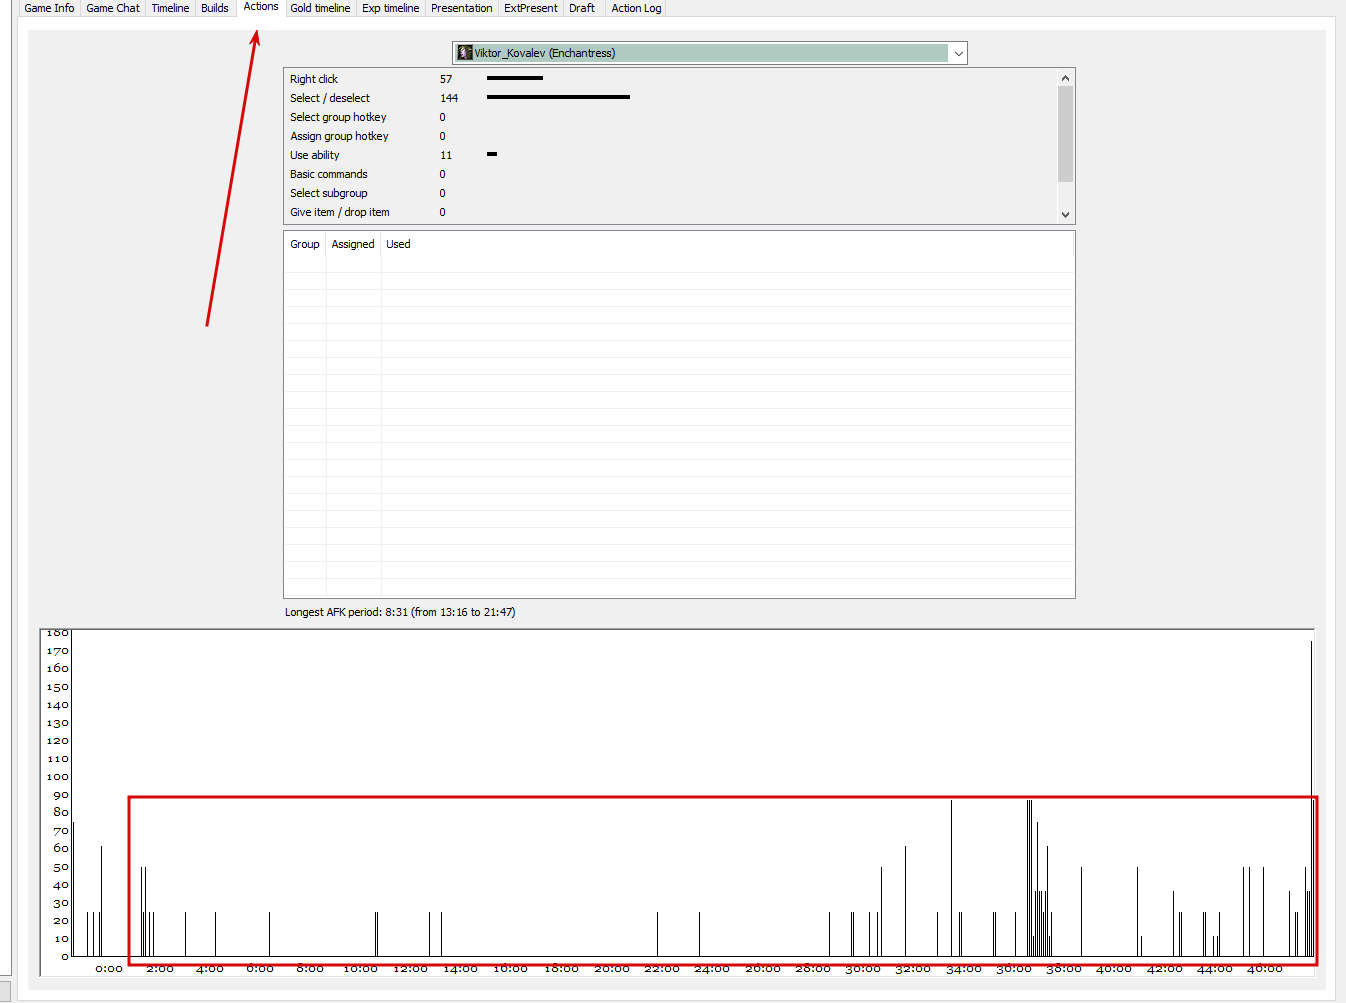
Task: Click Viktor_Kovalev (Enchantress) player field
Action: click(710, 53)
